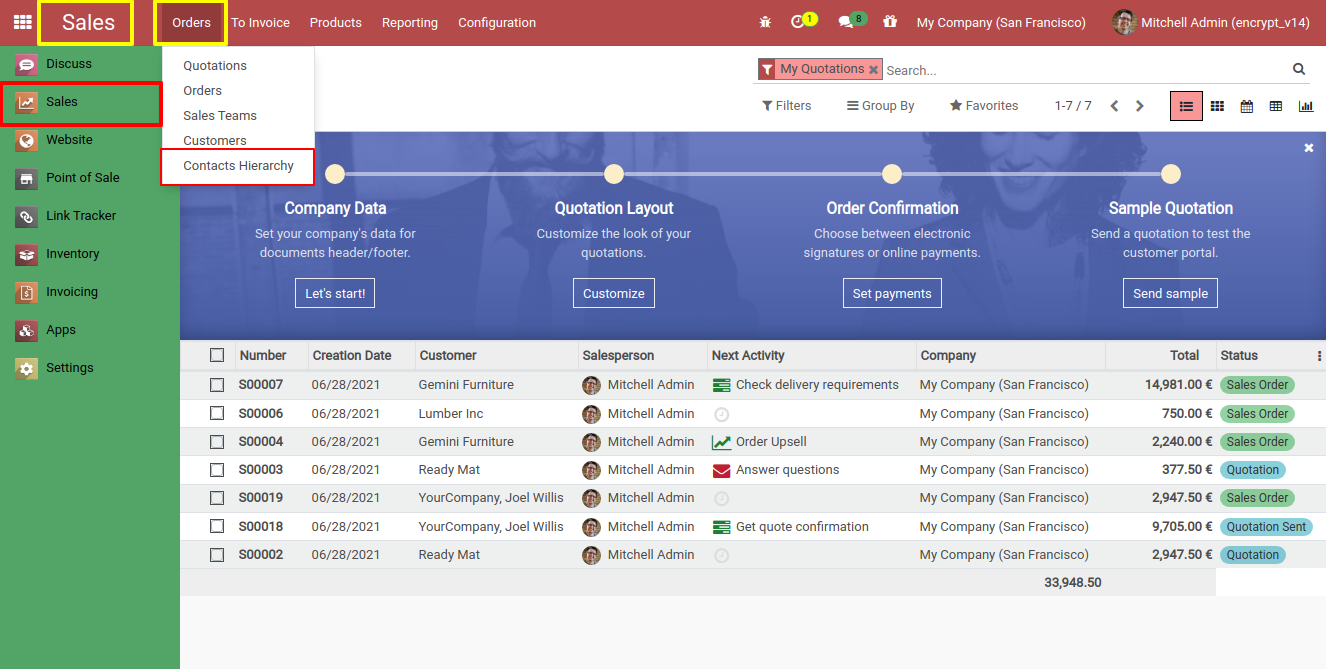The image size is (1326, 669).
Task: Switch to the Reporting menu
Action: [x=410, y=22]
